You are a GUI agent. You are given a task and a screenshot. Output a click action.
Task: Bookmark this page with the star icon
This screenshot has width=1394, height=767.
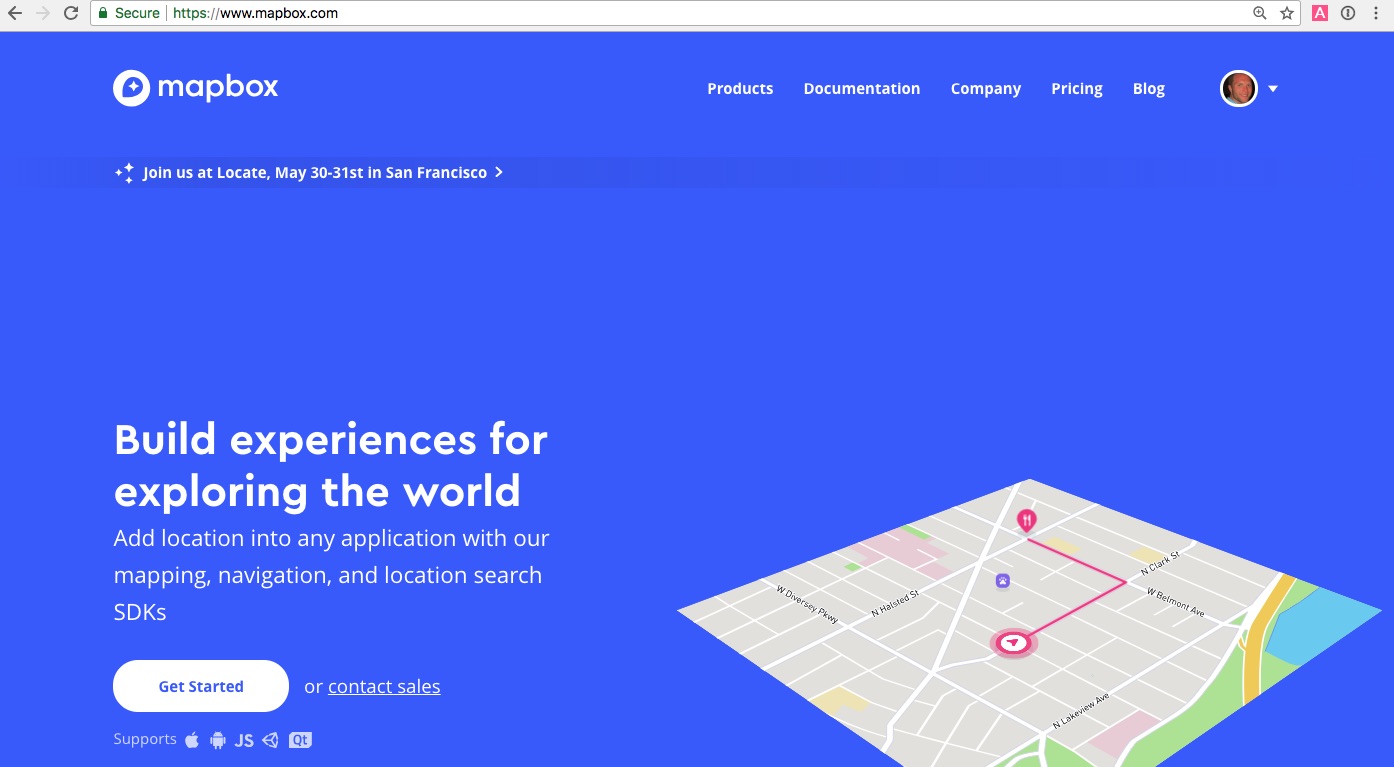[1287, 13]
